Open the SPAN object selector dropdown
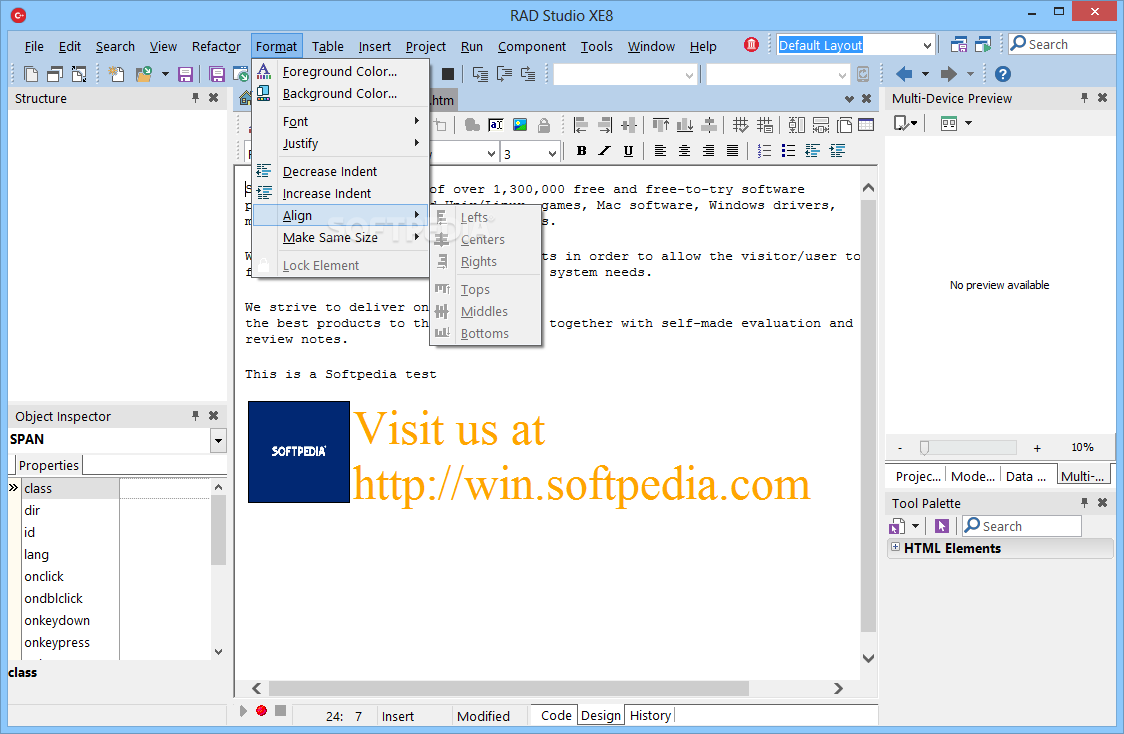1124x734 pixels. tap(219, 440)
